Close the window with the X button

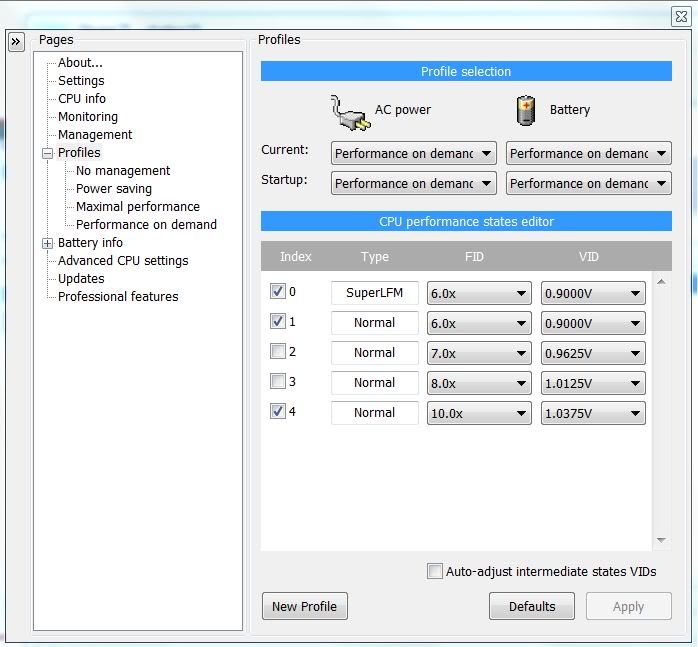[x=681, y=17]
